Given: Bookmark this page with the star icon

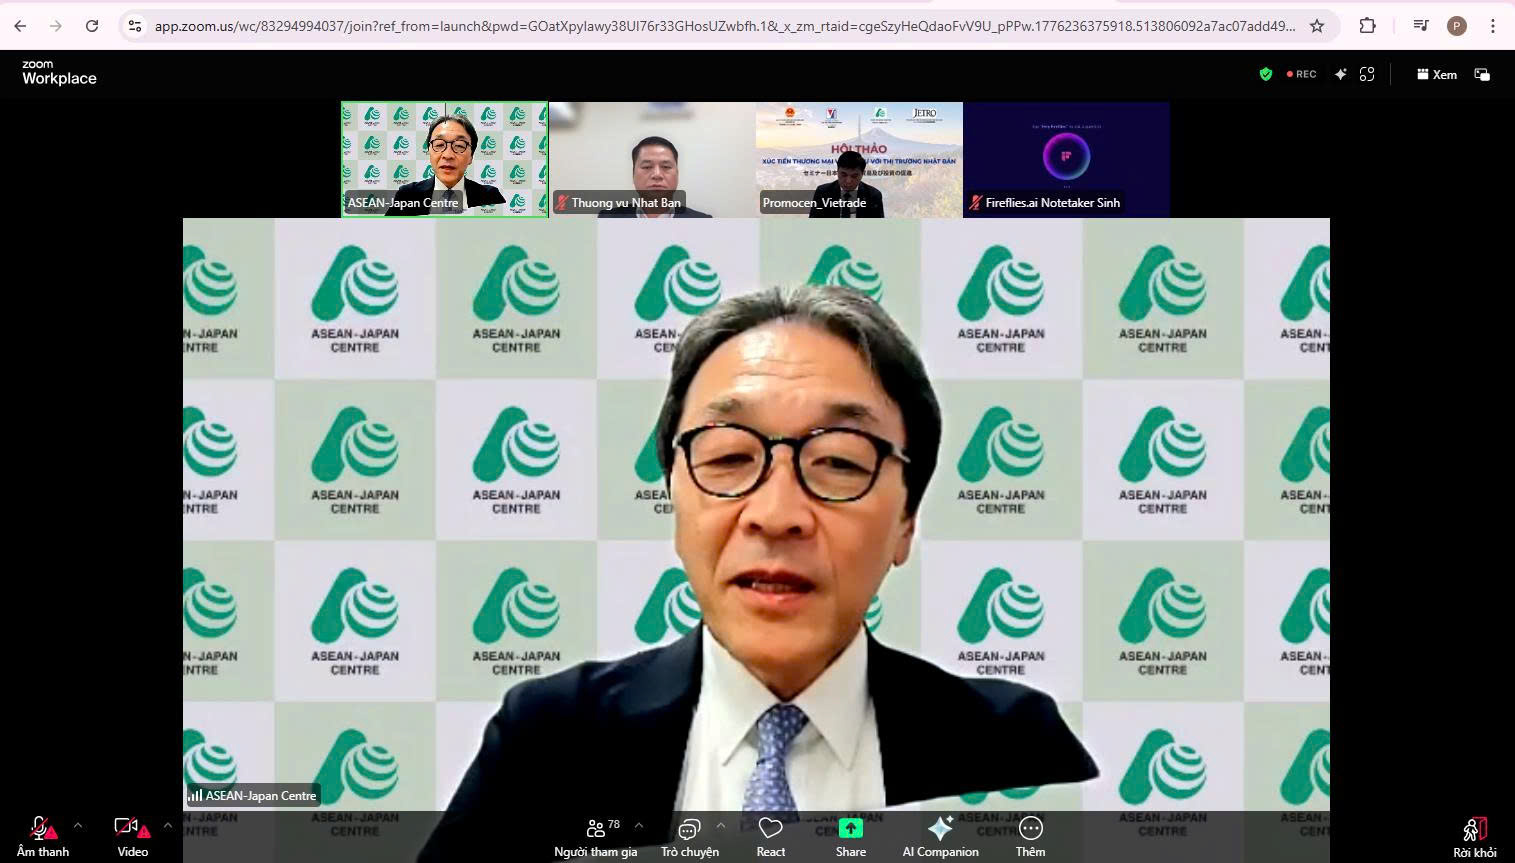Looking at the screenshot, I should [x=1317, y=26].
